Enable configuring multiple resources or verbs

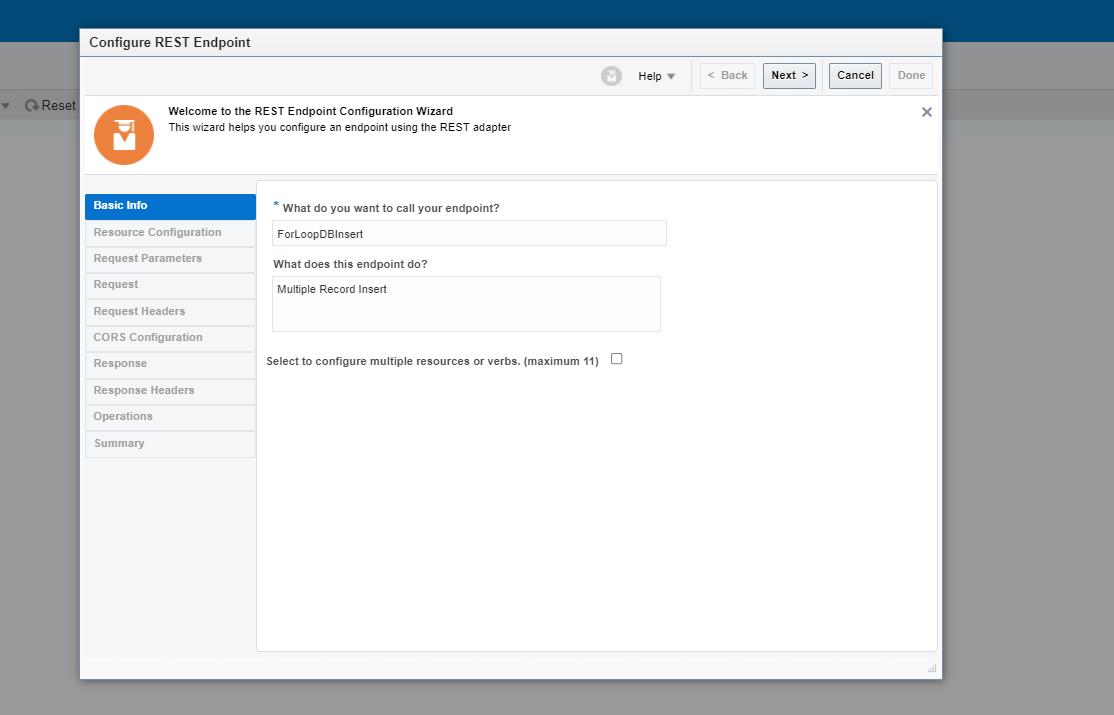coord(616,358)
